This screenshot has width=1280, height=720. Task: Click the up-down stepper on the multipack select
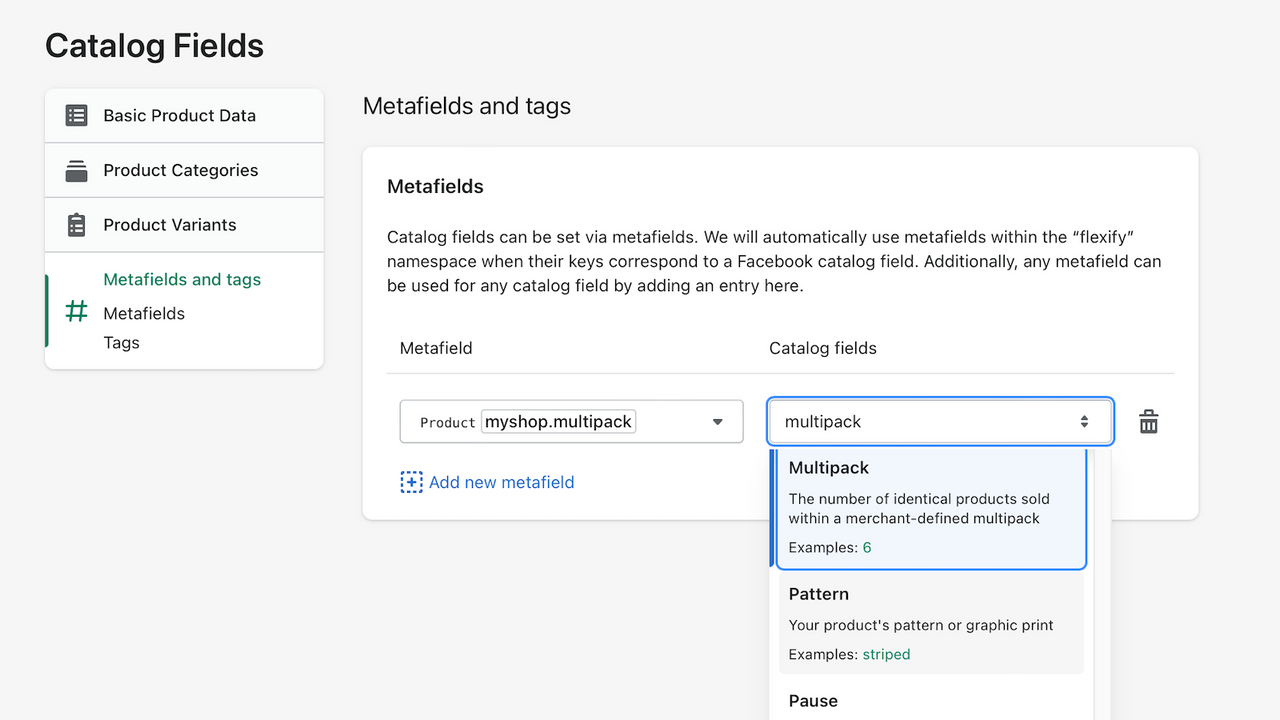pyautogui.click(x=1083, y=421)
